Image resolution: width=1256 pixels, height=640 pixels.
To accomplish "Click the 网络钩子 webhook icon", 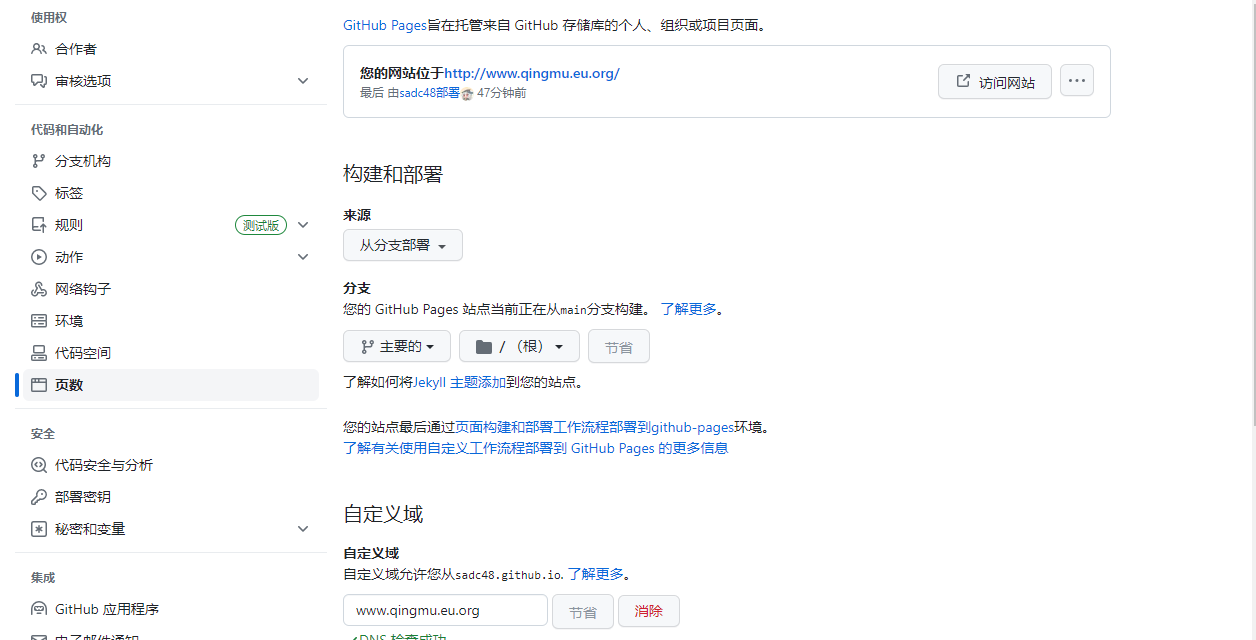I will (39, 289).
